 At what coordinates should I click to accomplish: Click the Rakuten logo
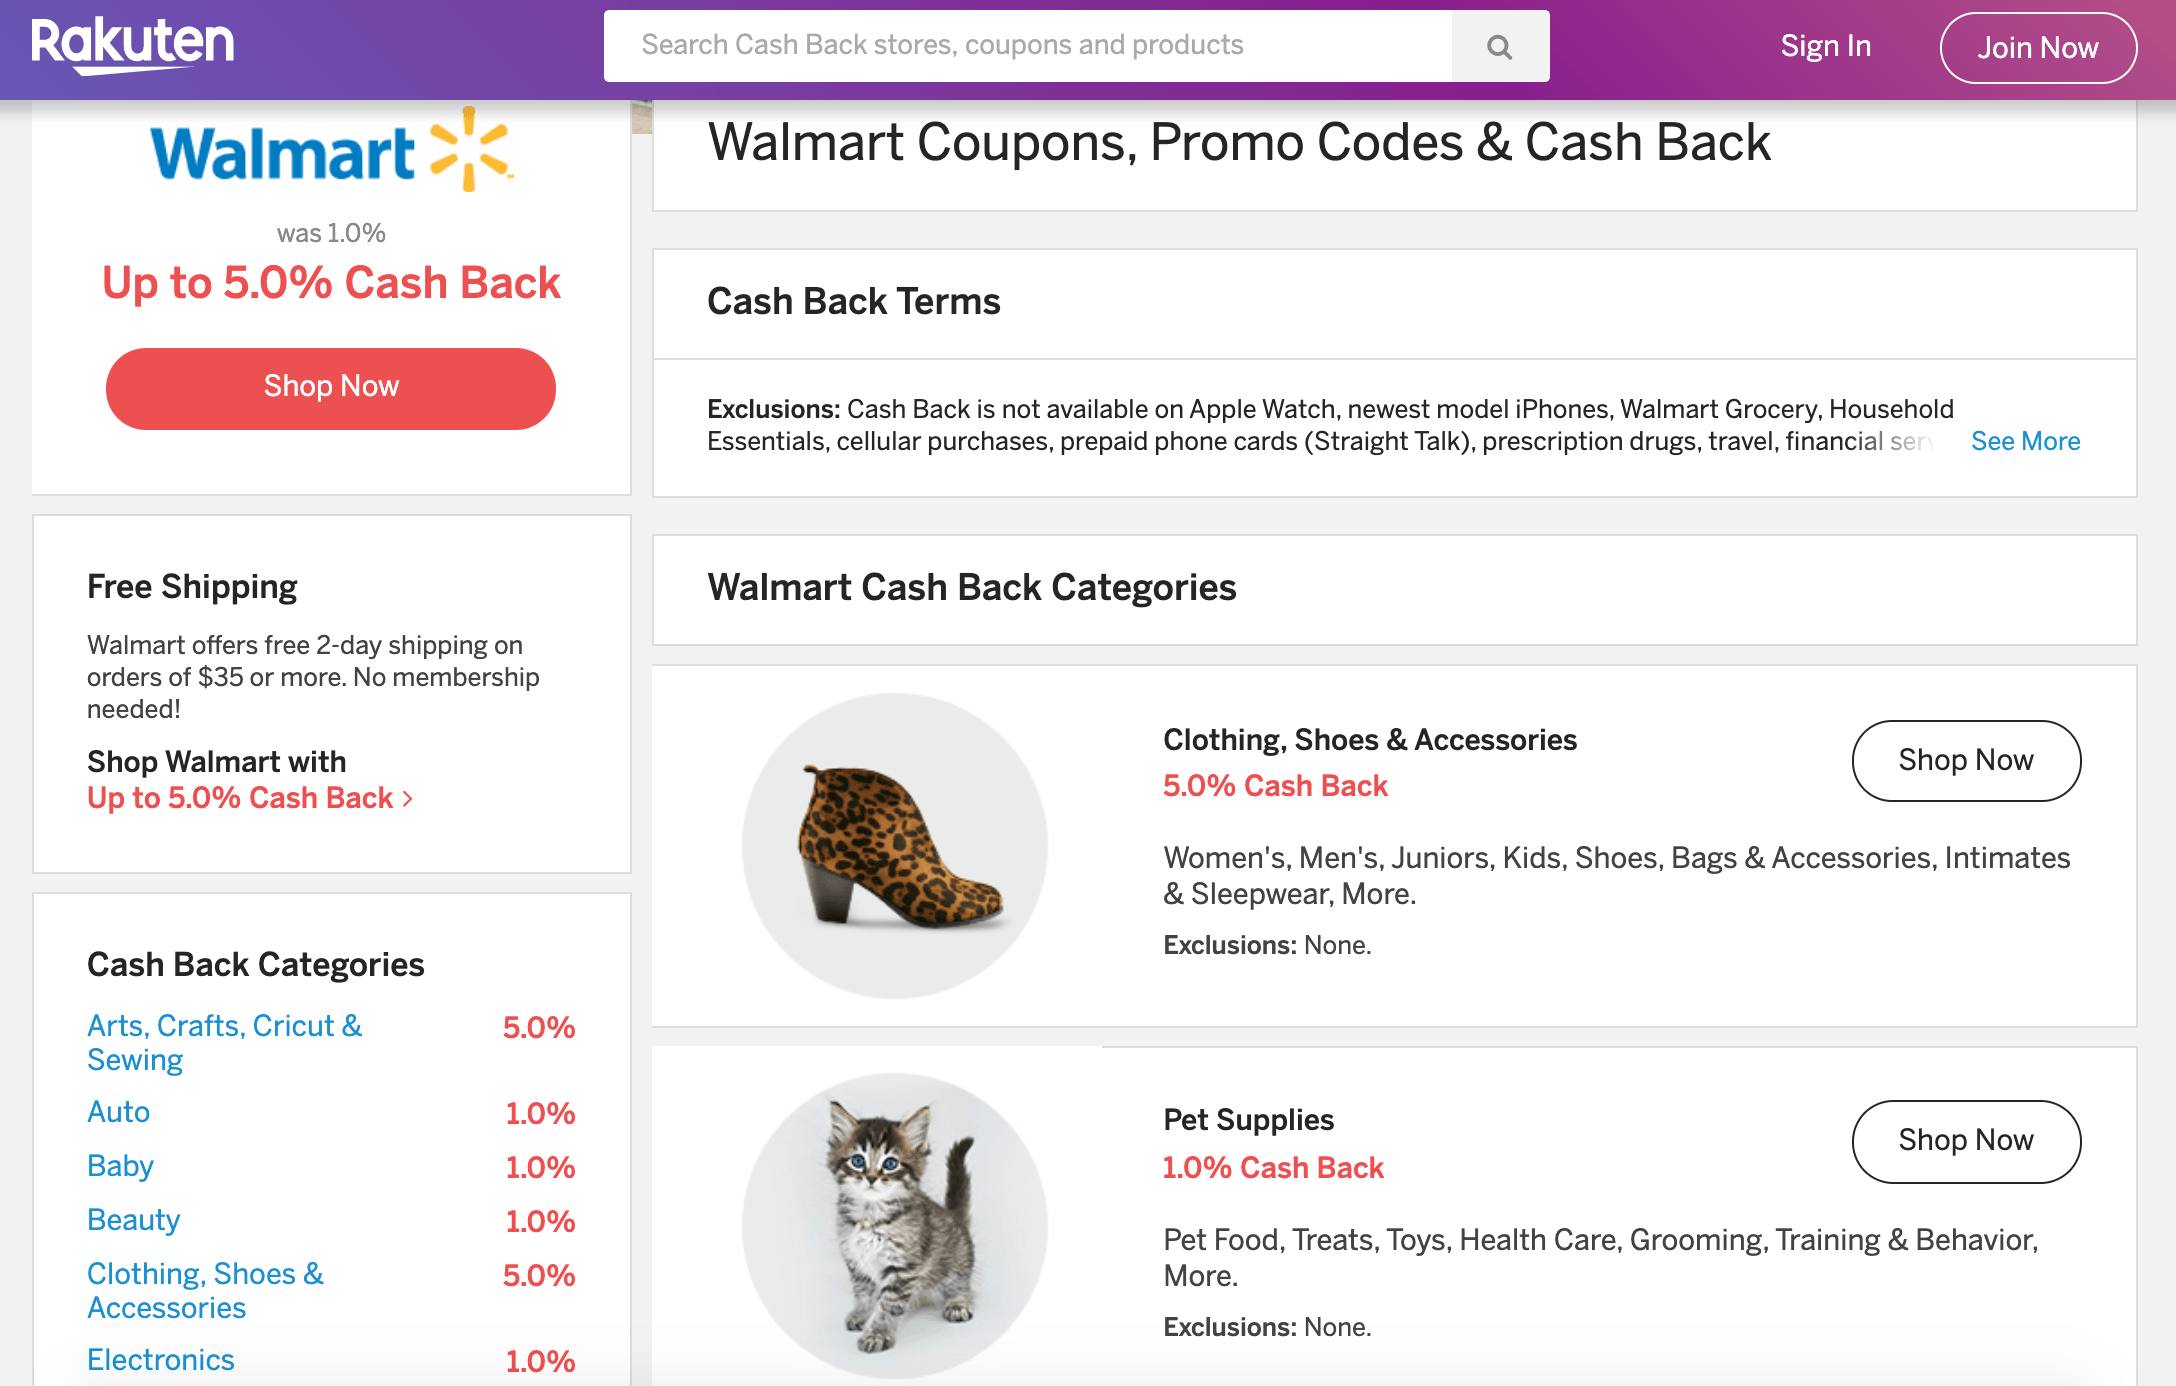click(x=133, y=45)
